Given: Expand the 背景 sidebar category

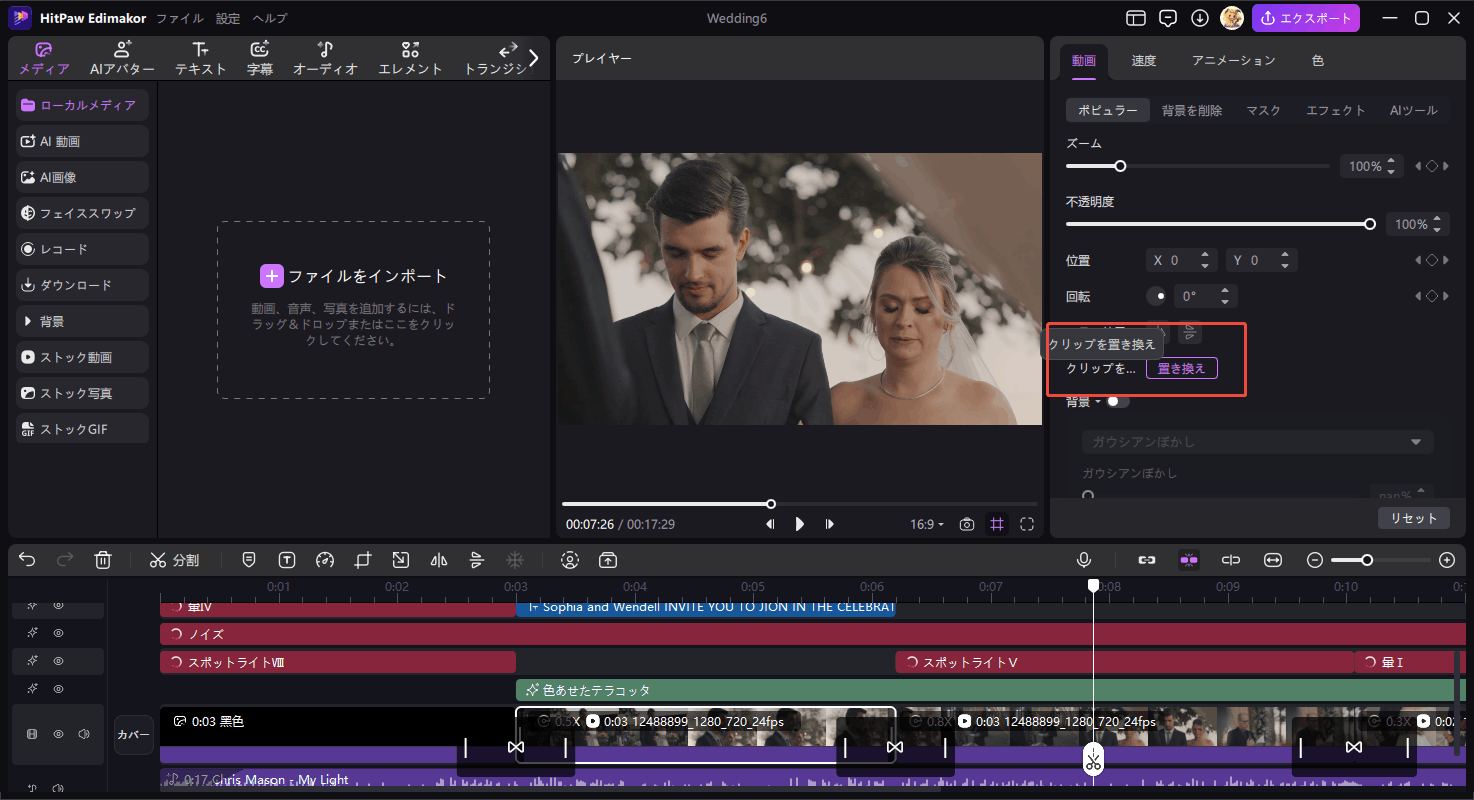Looking at the screenshot, I should pos(83,321).
